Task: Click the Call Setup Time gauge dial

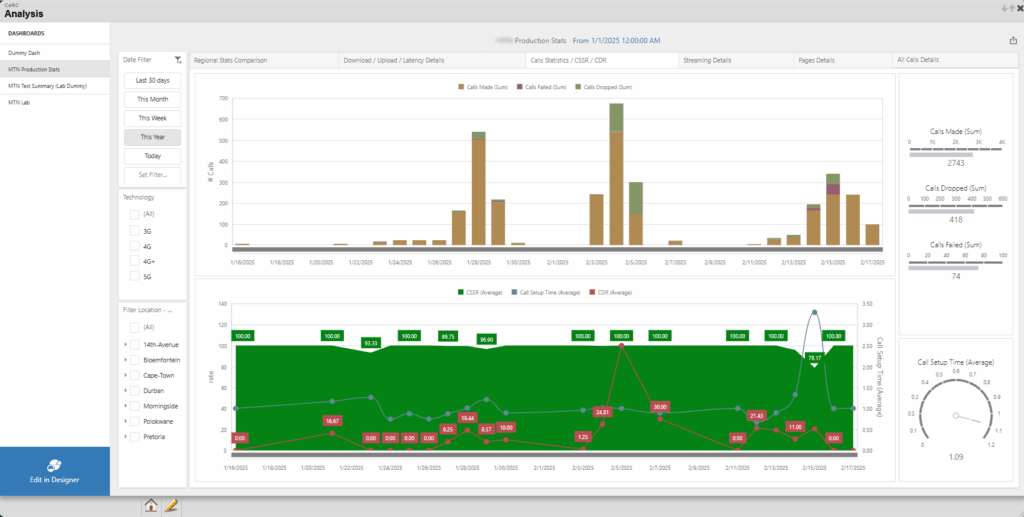Action: [957, 411]
